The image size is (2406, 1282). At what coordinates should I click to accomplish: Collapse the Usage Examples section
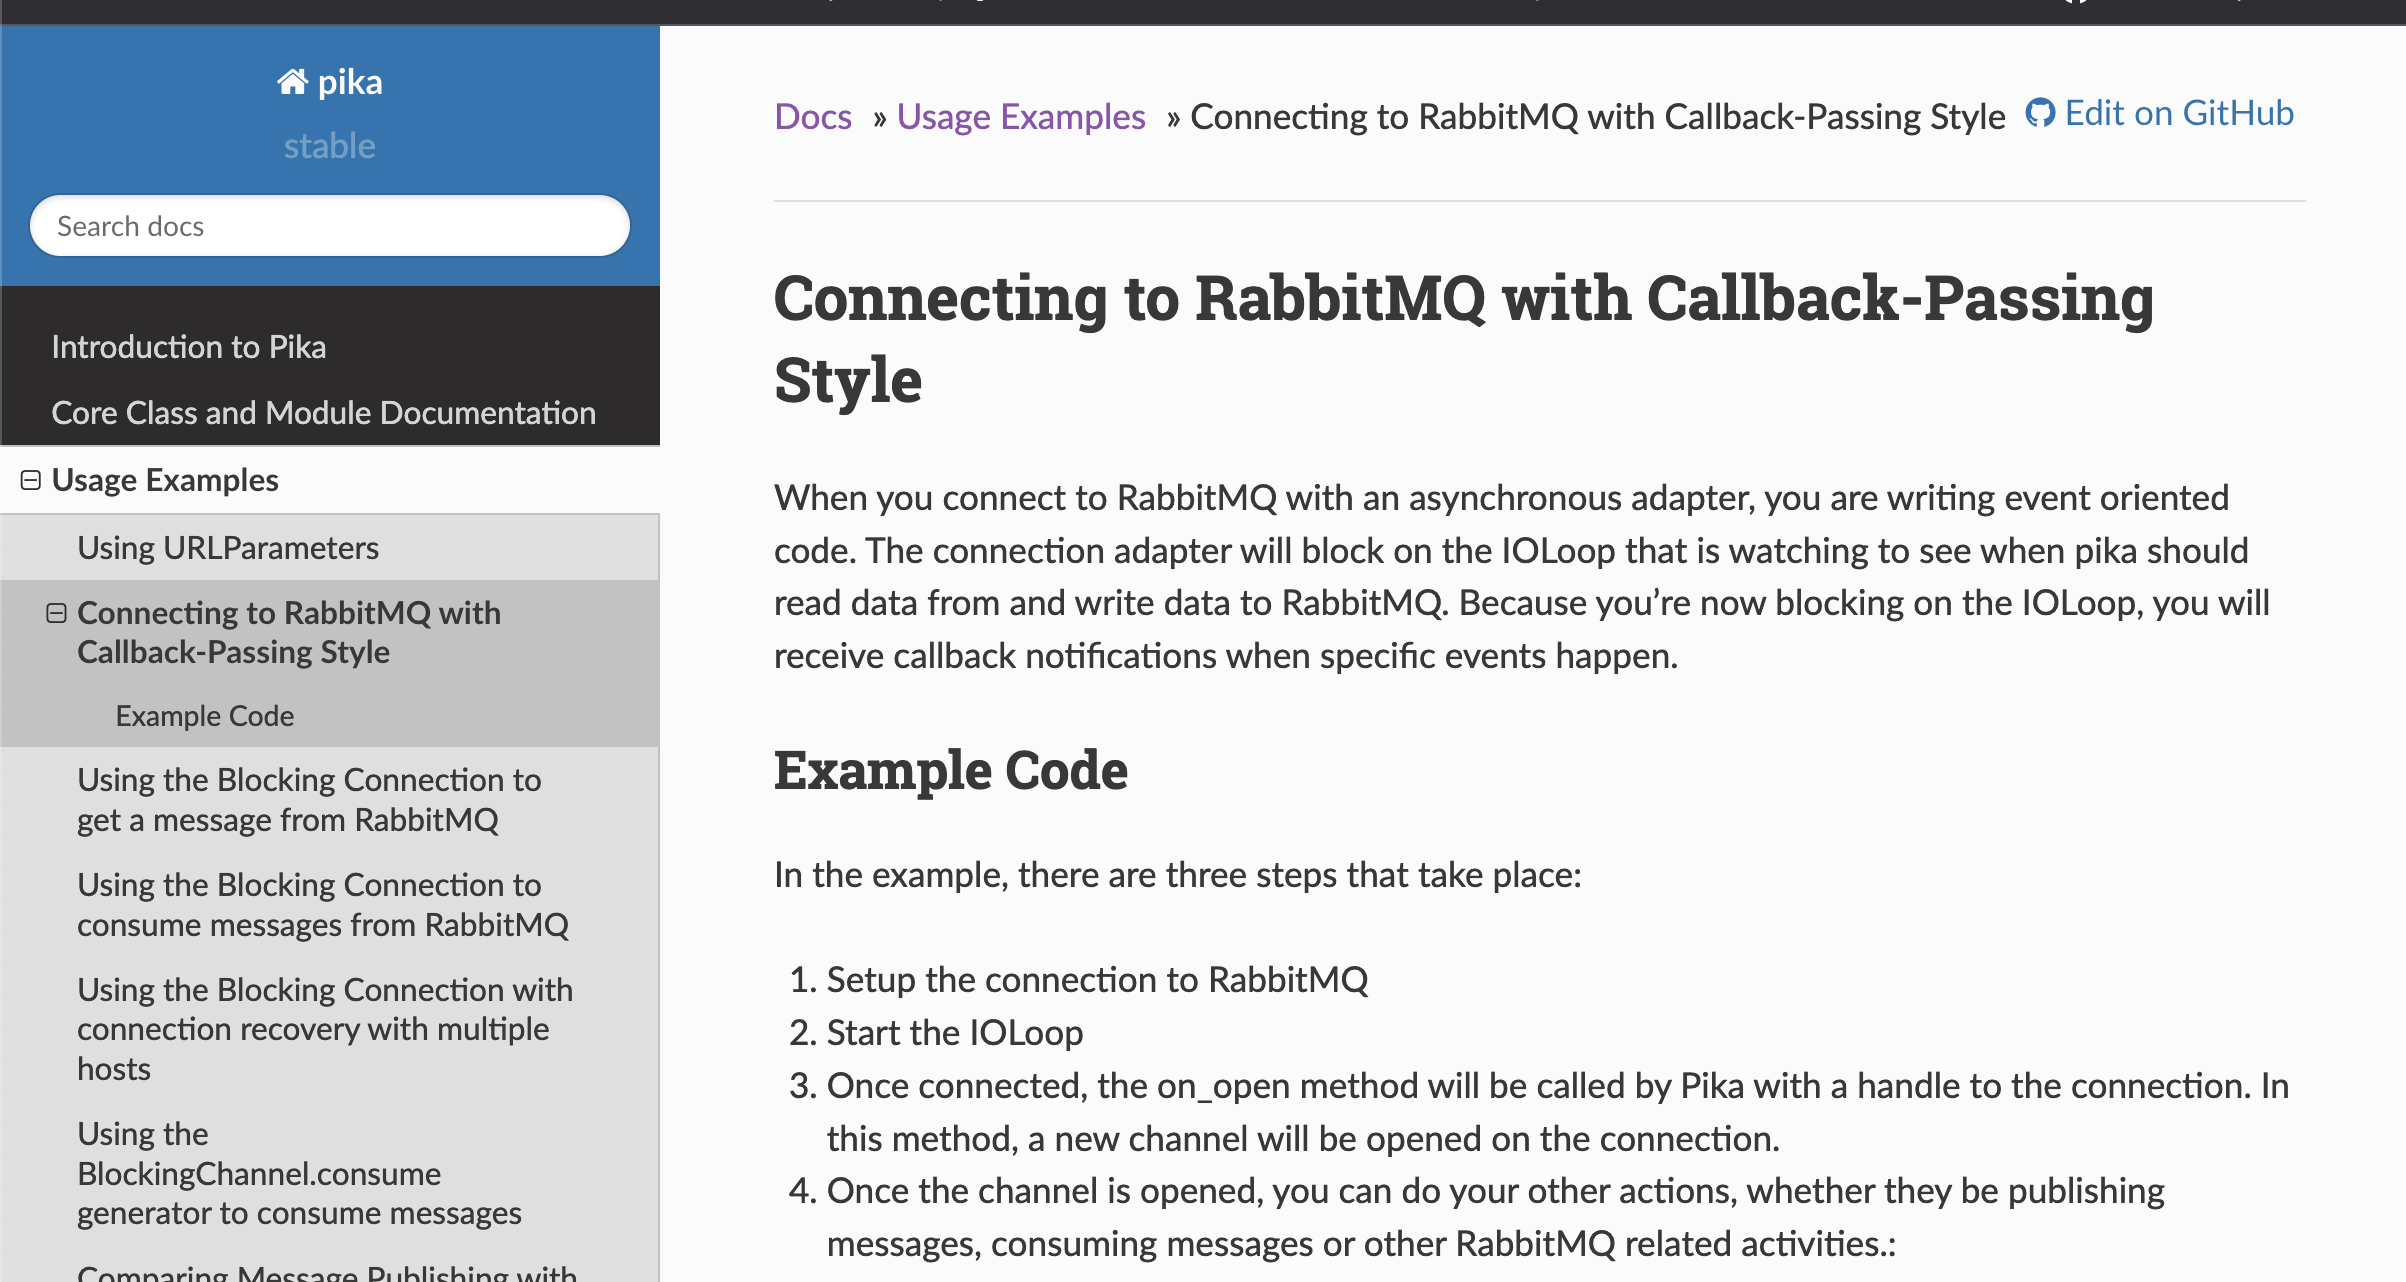point(31,480)
